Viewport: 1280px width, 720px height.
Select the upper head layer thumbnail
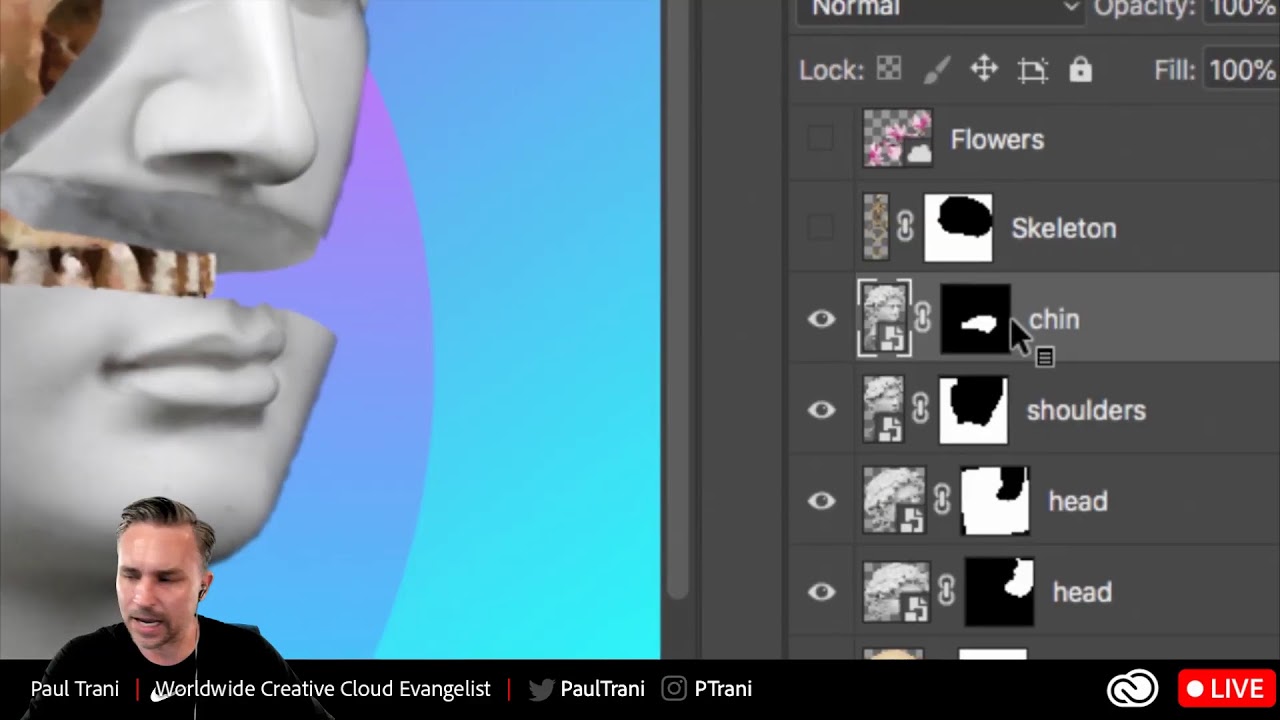click(895, 501)
